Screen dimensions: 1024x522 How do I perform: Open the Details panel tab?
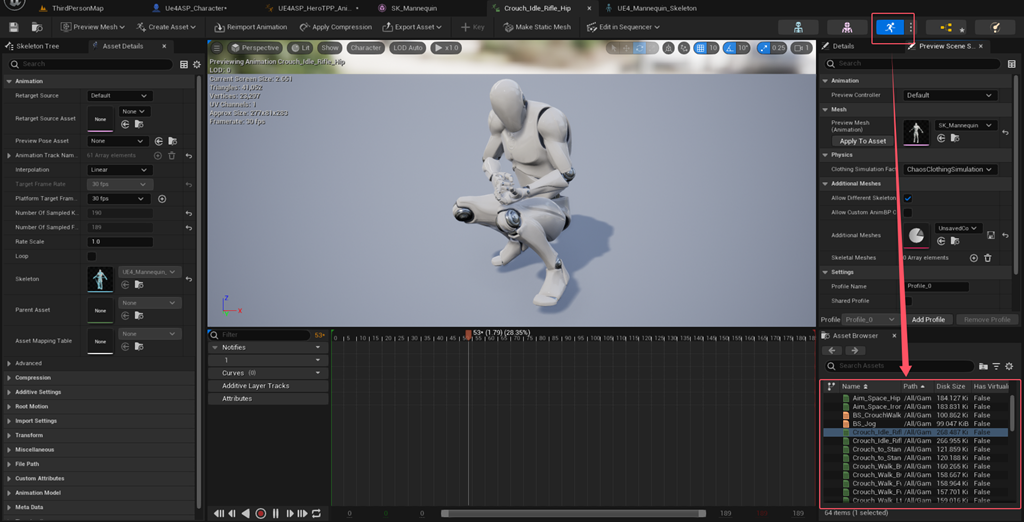[x=842, y=46]
